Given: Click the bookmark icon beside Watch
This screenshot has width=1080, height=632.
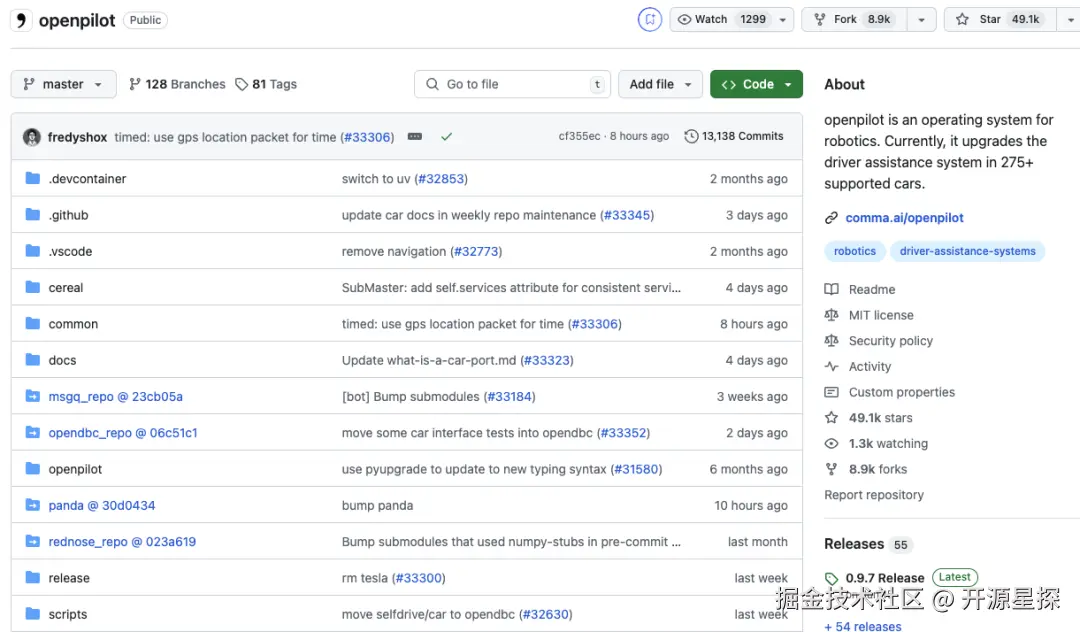Looking at the screenshot, I should (x=650, y=19).
